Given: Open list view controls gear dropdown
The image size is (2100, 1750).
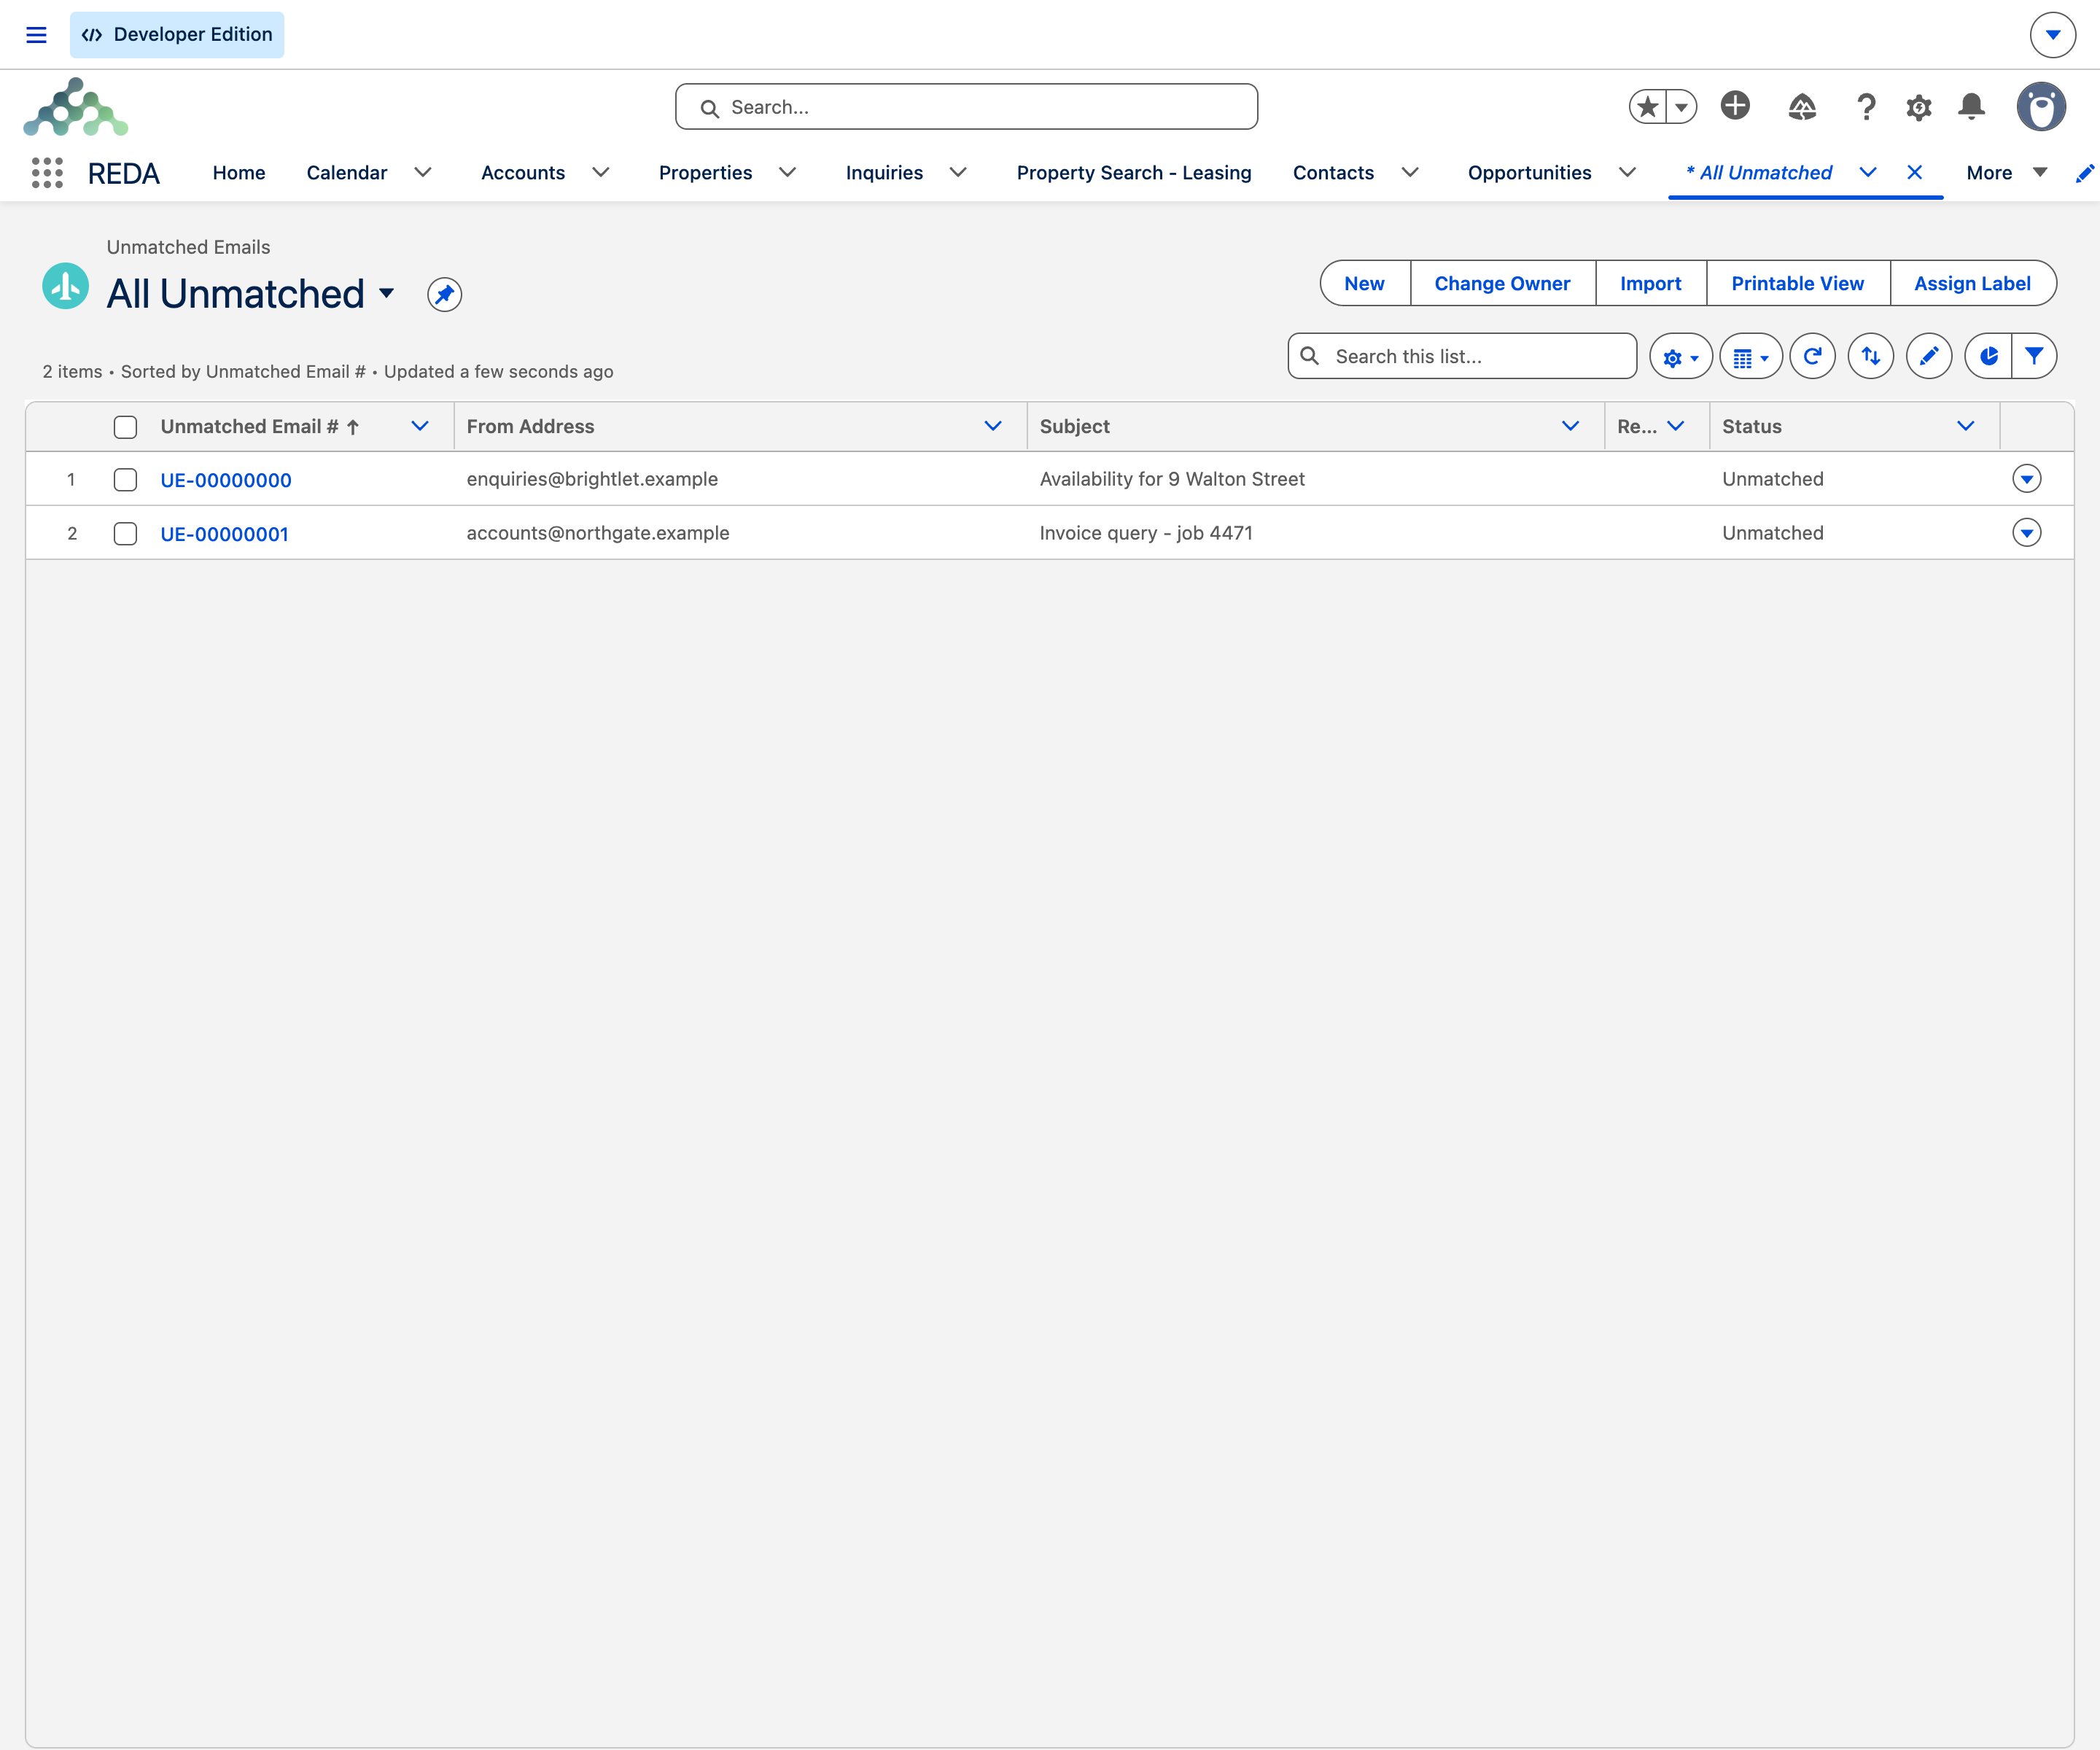Looking at the screenshot, I should click(x=1680, y=357).
